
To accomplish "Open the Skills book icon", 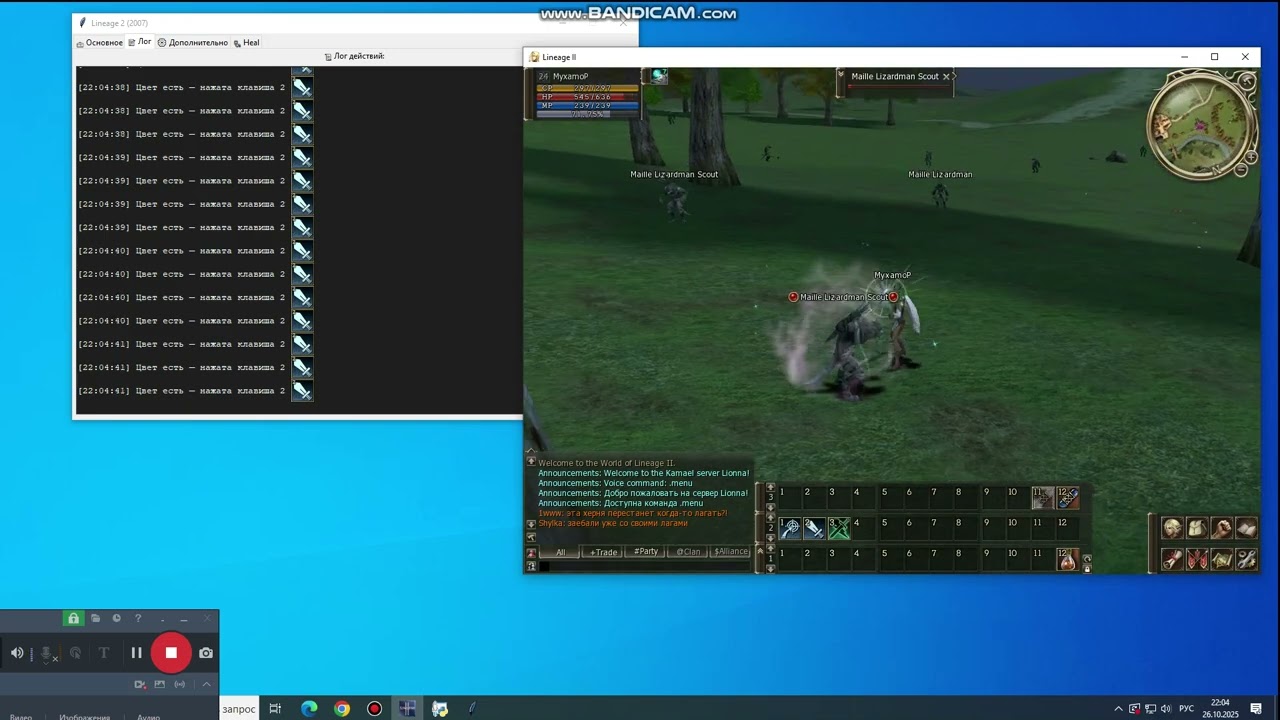I will click(1246, 528).
